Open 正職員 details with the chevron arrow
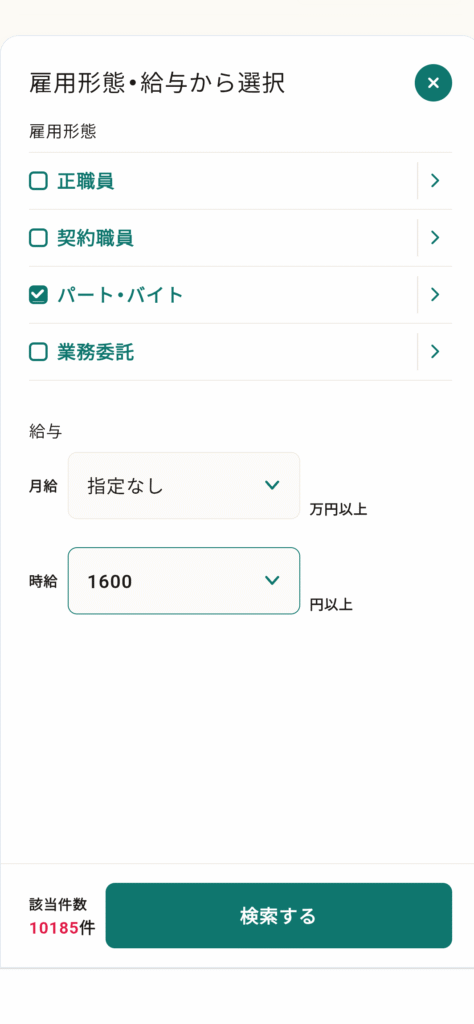Image resolution: width=474 pixels, height=1024 pixels. (435, 181)
